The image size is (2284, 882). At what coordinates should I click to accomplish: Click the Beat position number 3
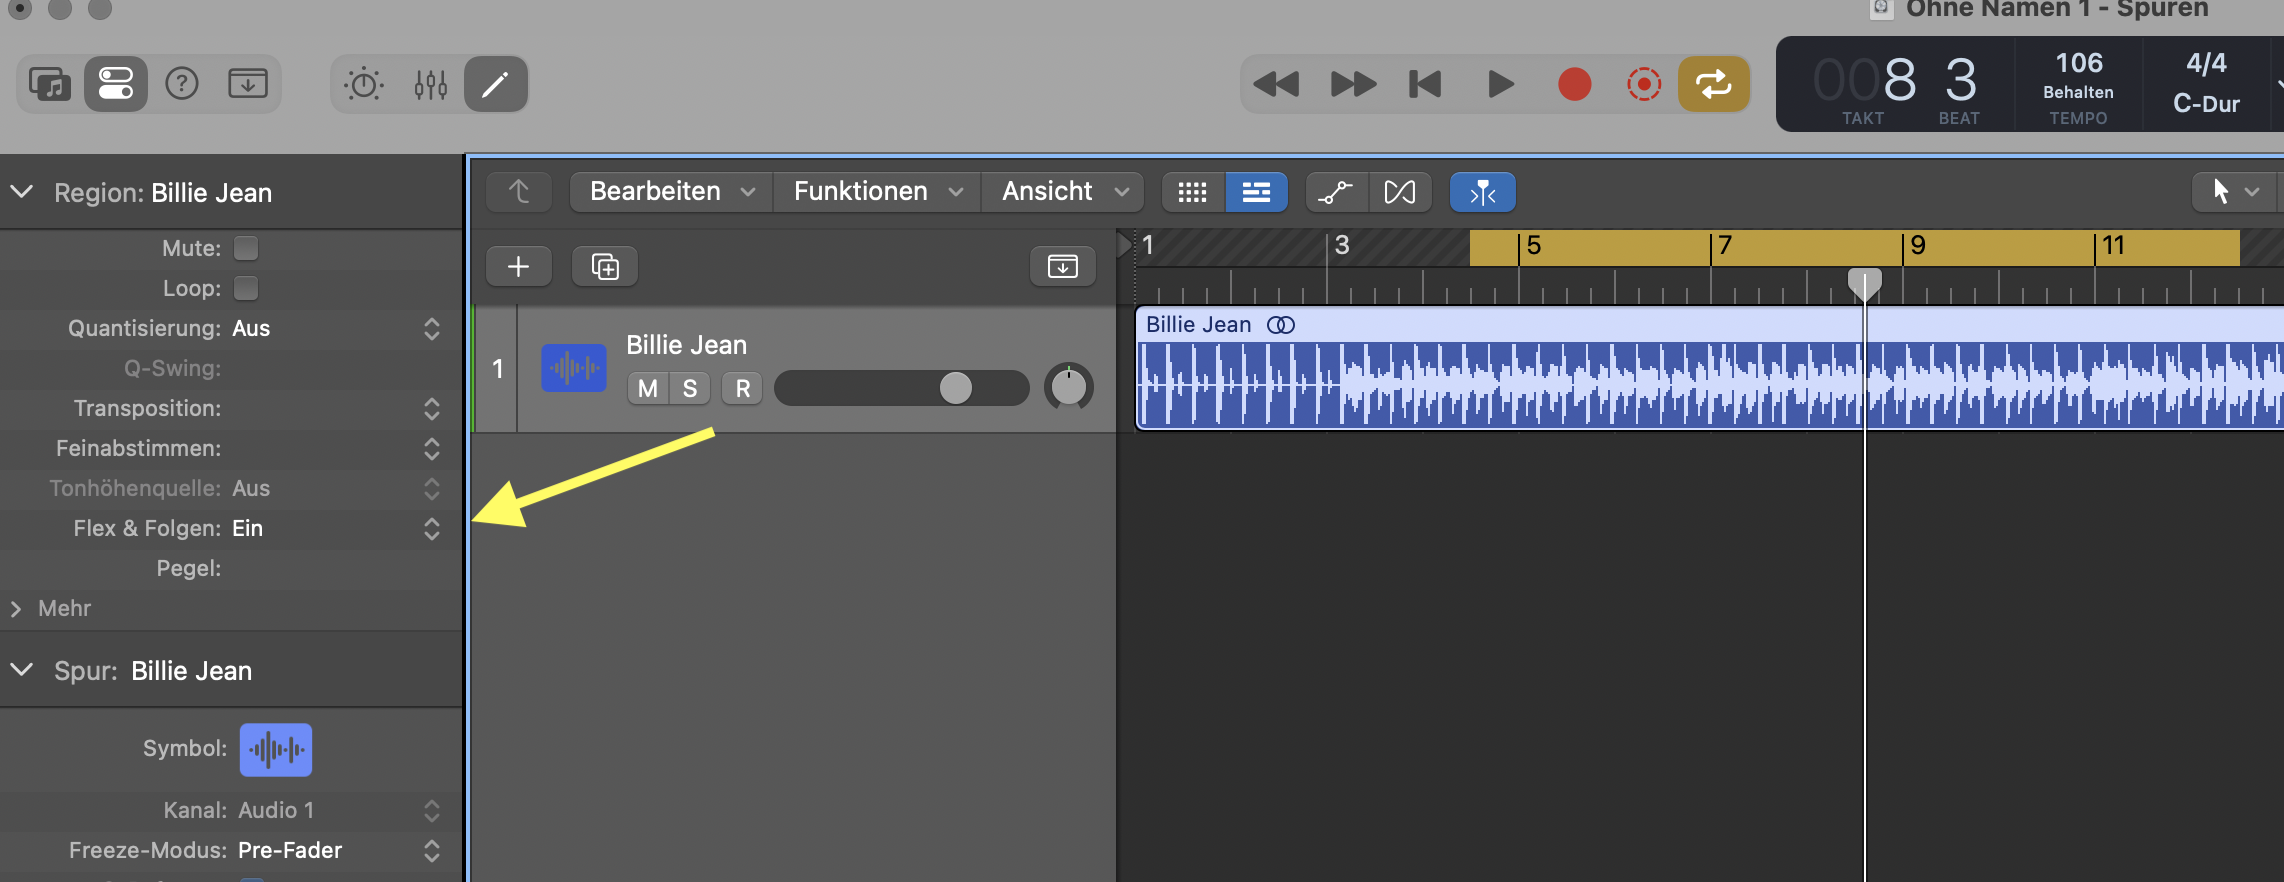pos(1961,80)
